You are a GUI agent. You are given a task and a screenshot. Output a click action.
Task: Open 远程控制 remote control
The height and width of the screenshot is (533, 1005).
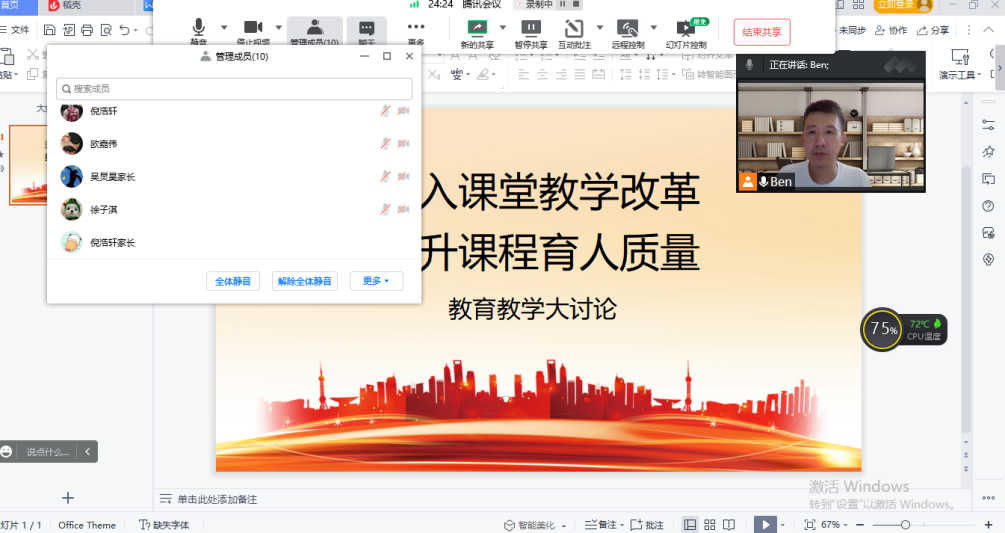627,30
